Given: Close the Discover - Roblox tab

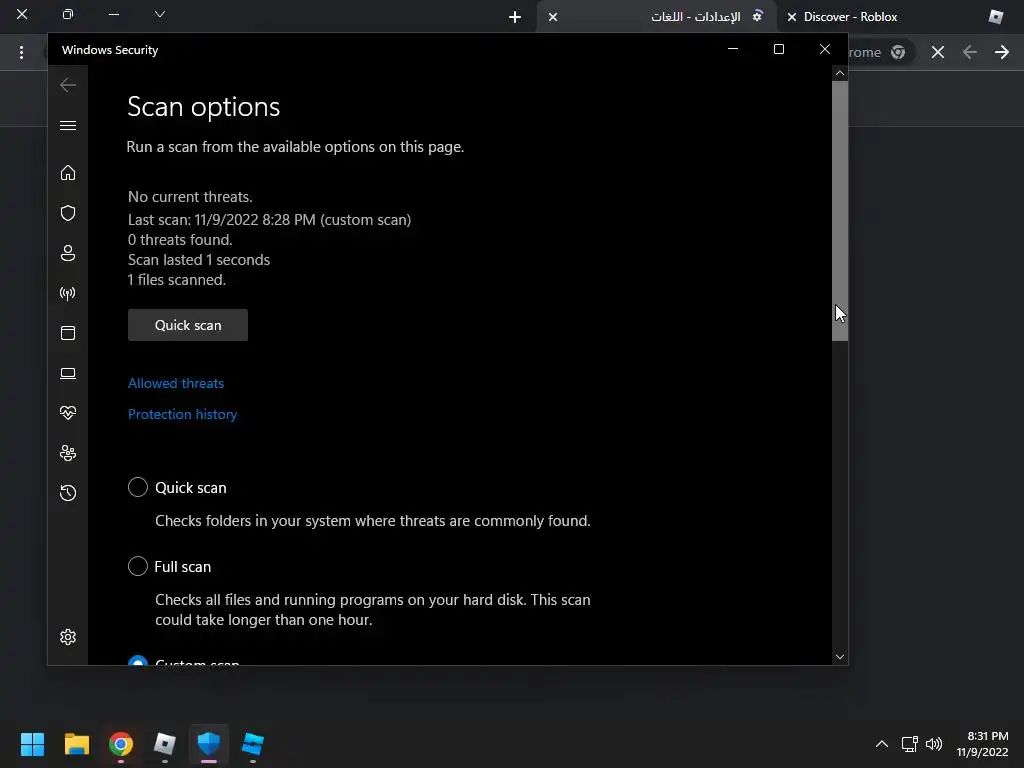Looking at the screenshot, I should coord(792,17).
